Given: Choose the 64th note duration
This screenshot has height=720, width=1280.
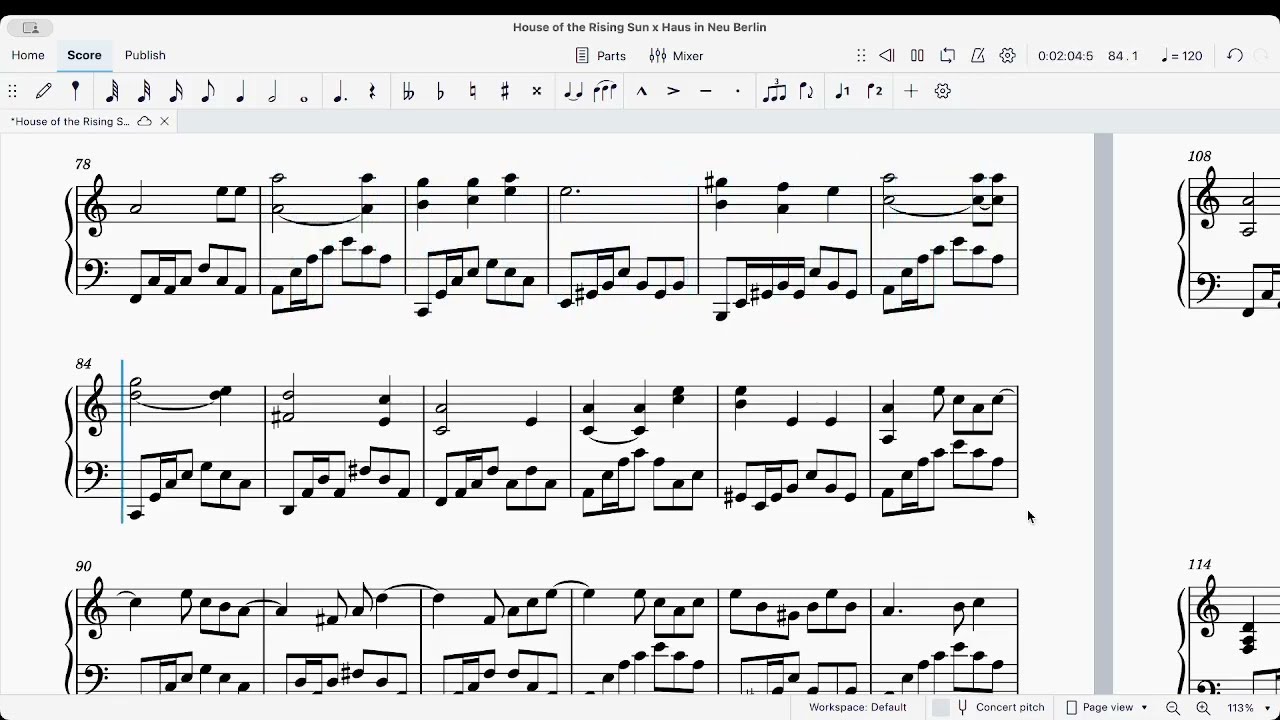Looking at the screenshot, I should tap(112, 91).
